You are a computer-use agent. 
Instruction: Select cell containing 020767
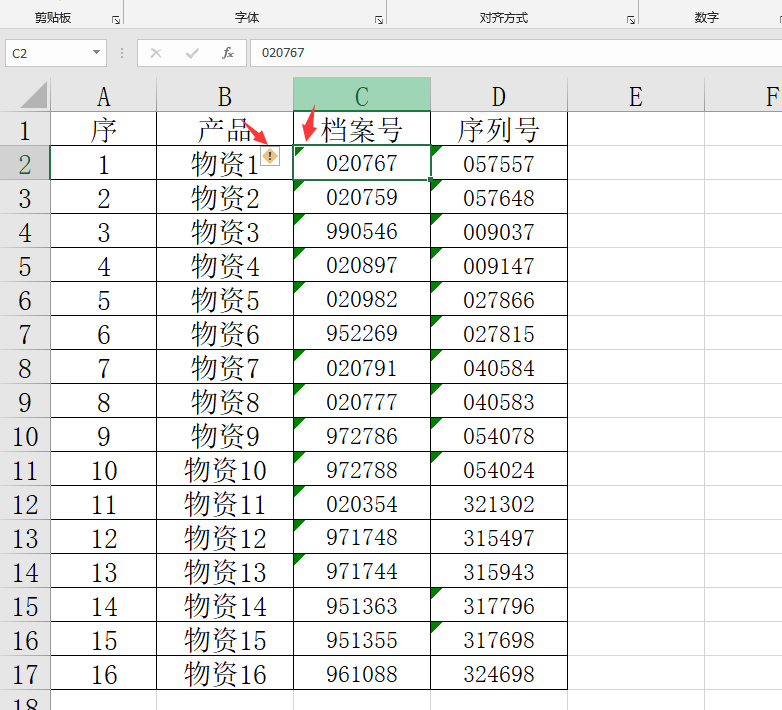click(362, 163)
